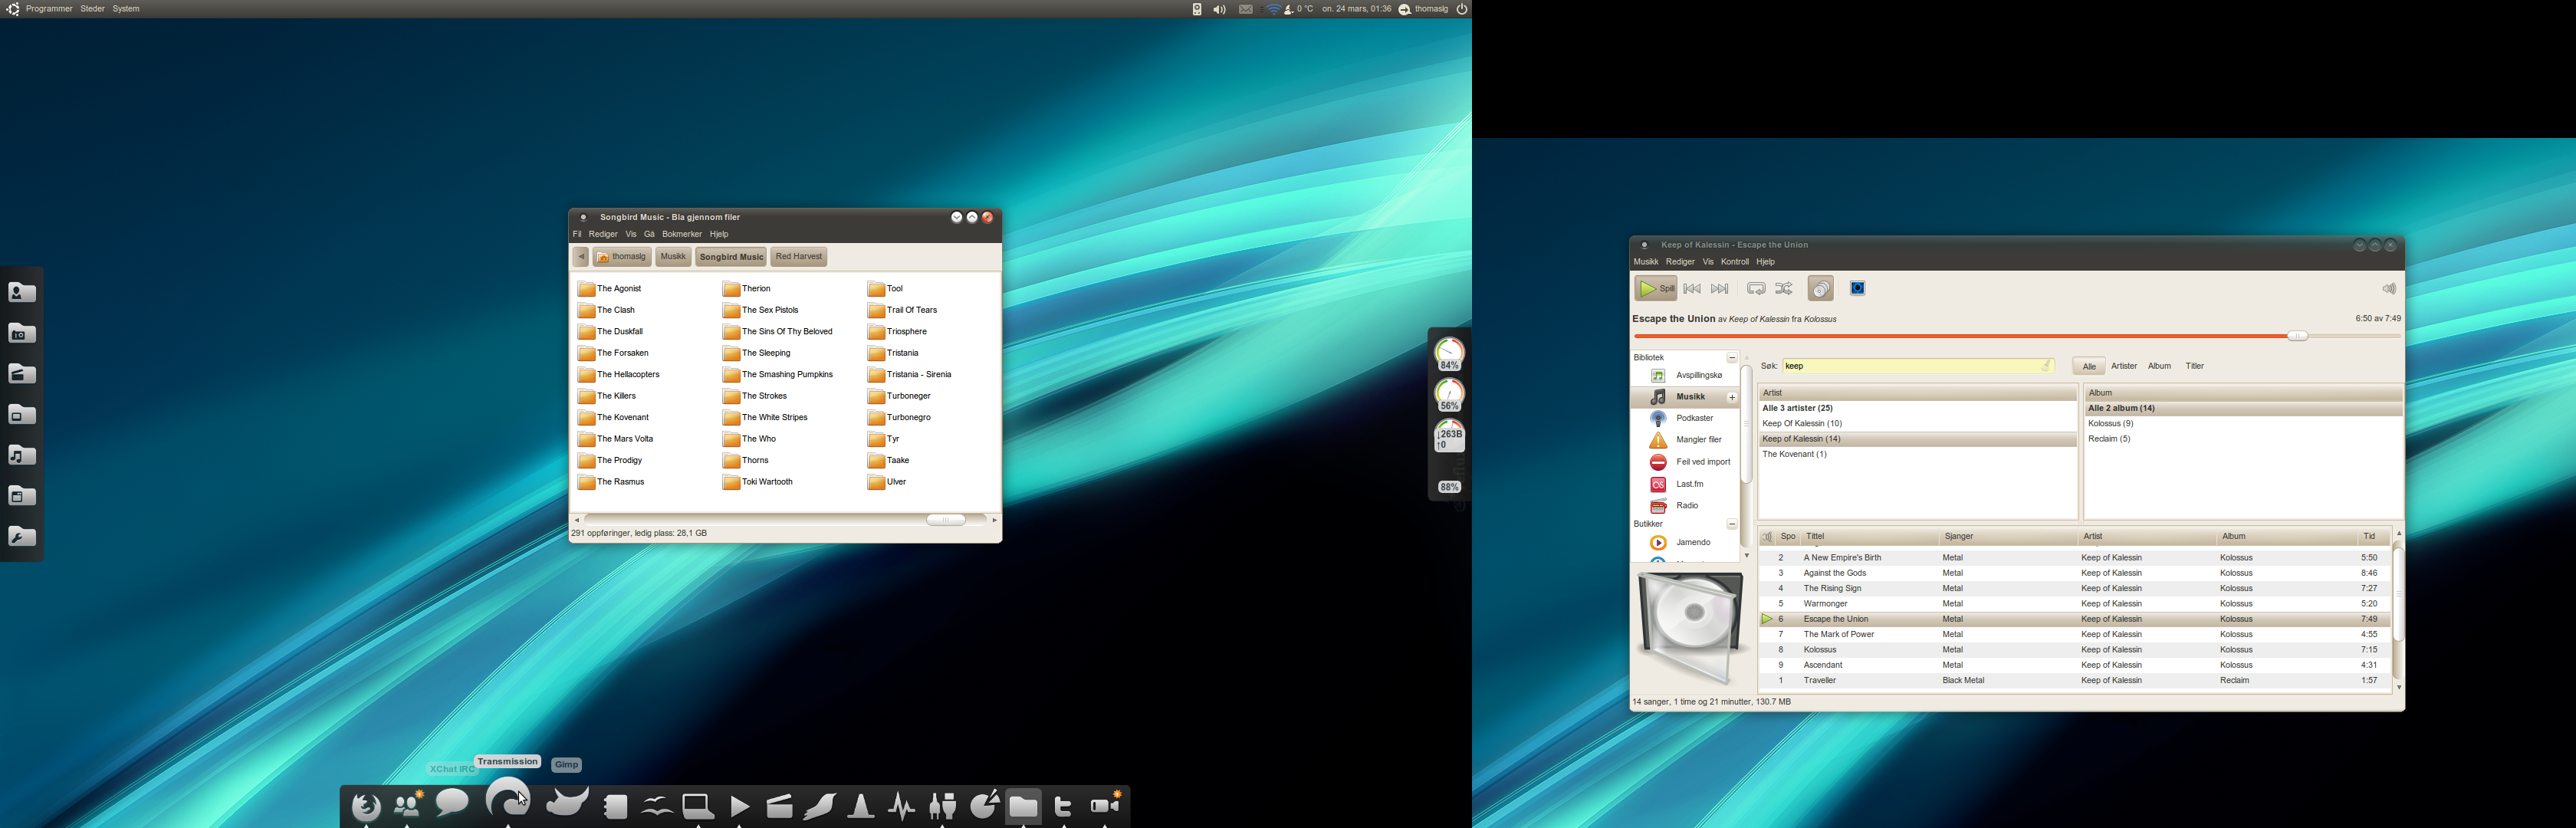Click the Spill play button in Rhythmbox
The height and width of the screenshot is (828, 2576).
tap(1656, 289)
